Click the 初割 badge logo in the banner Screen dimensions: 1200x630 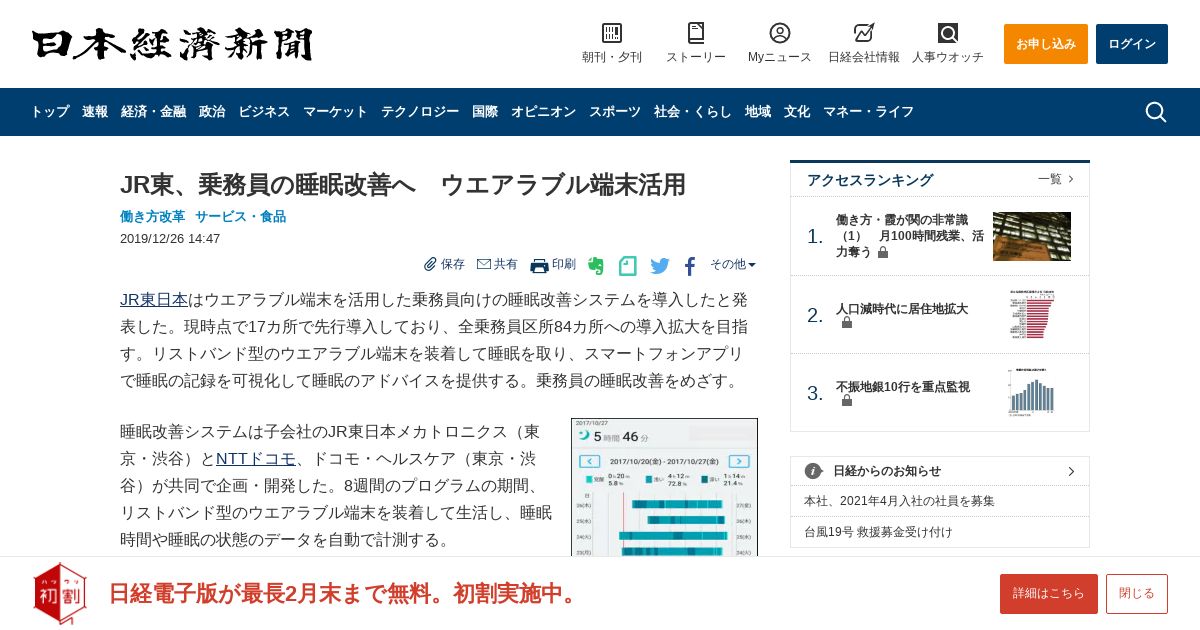click(x=60, y=593)
